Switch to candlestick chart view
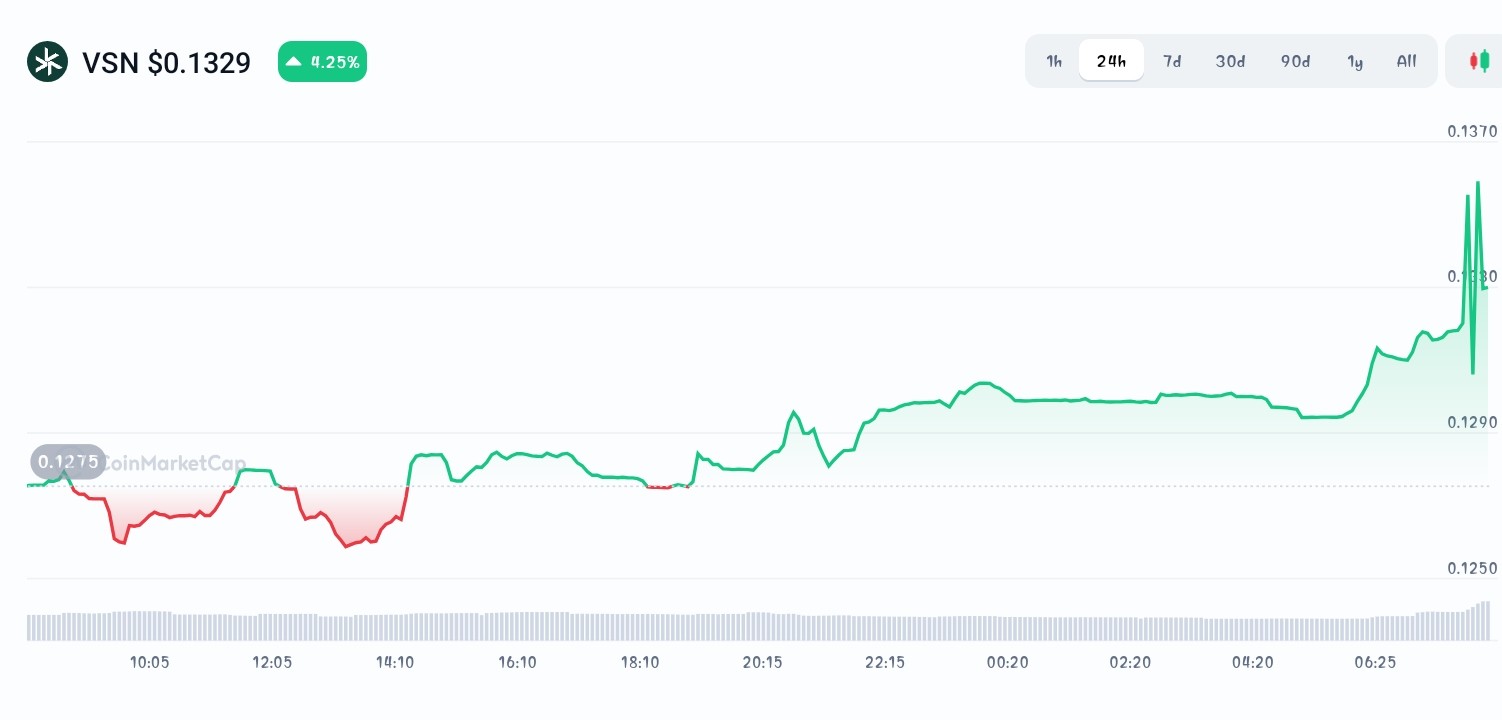 [x=1478, y=61]
